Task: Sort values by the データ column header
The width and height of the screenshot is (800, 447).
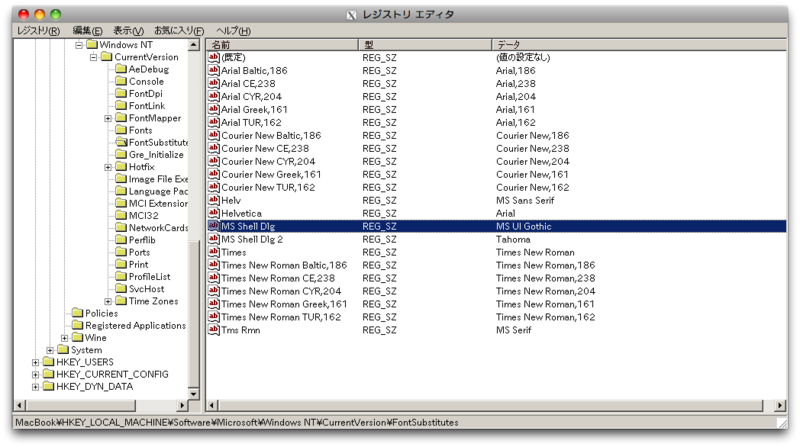Action: [639, 45]
